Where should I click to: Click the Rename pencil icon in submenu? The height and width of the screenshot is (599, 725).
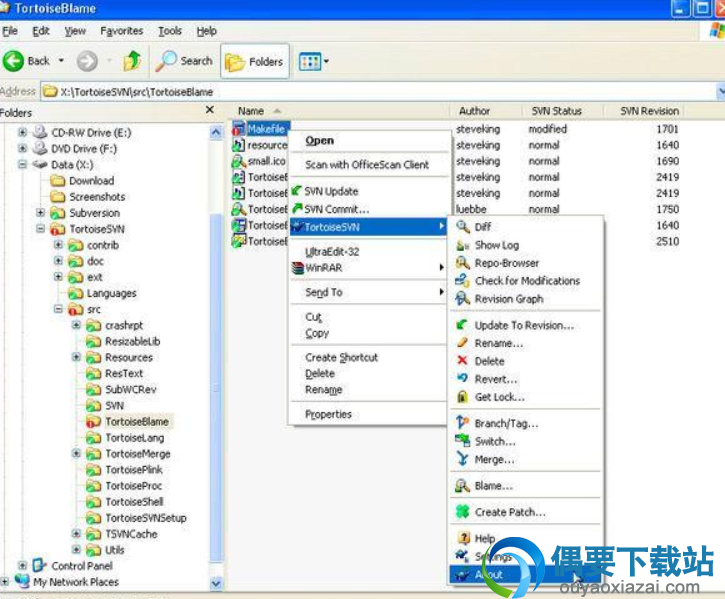(462, 343)
